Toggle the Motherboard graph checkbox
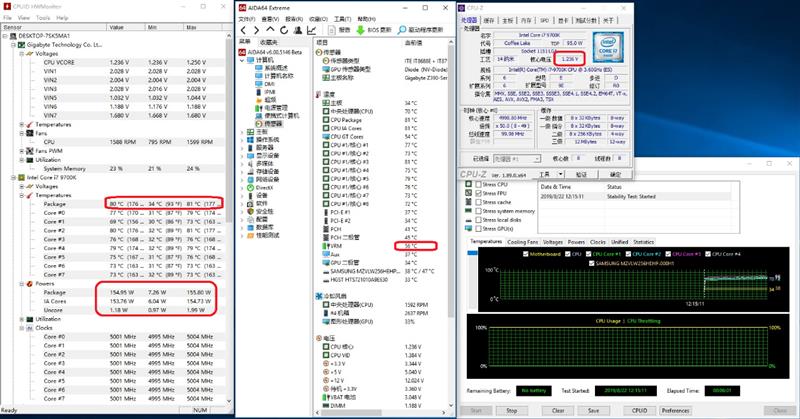Screen dimensions: 800x419 (x=526, y=254)
